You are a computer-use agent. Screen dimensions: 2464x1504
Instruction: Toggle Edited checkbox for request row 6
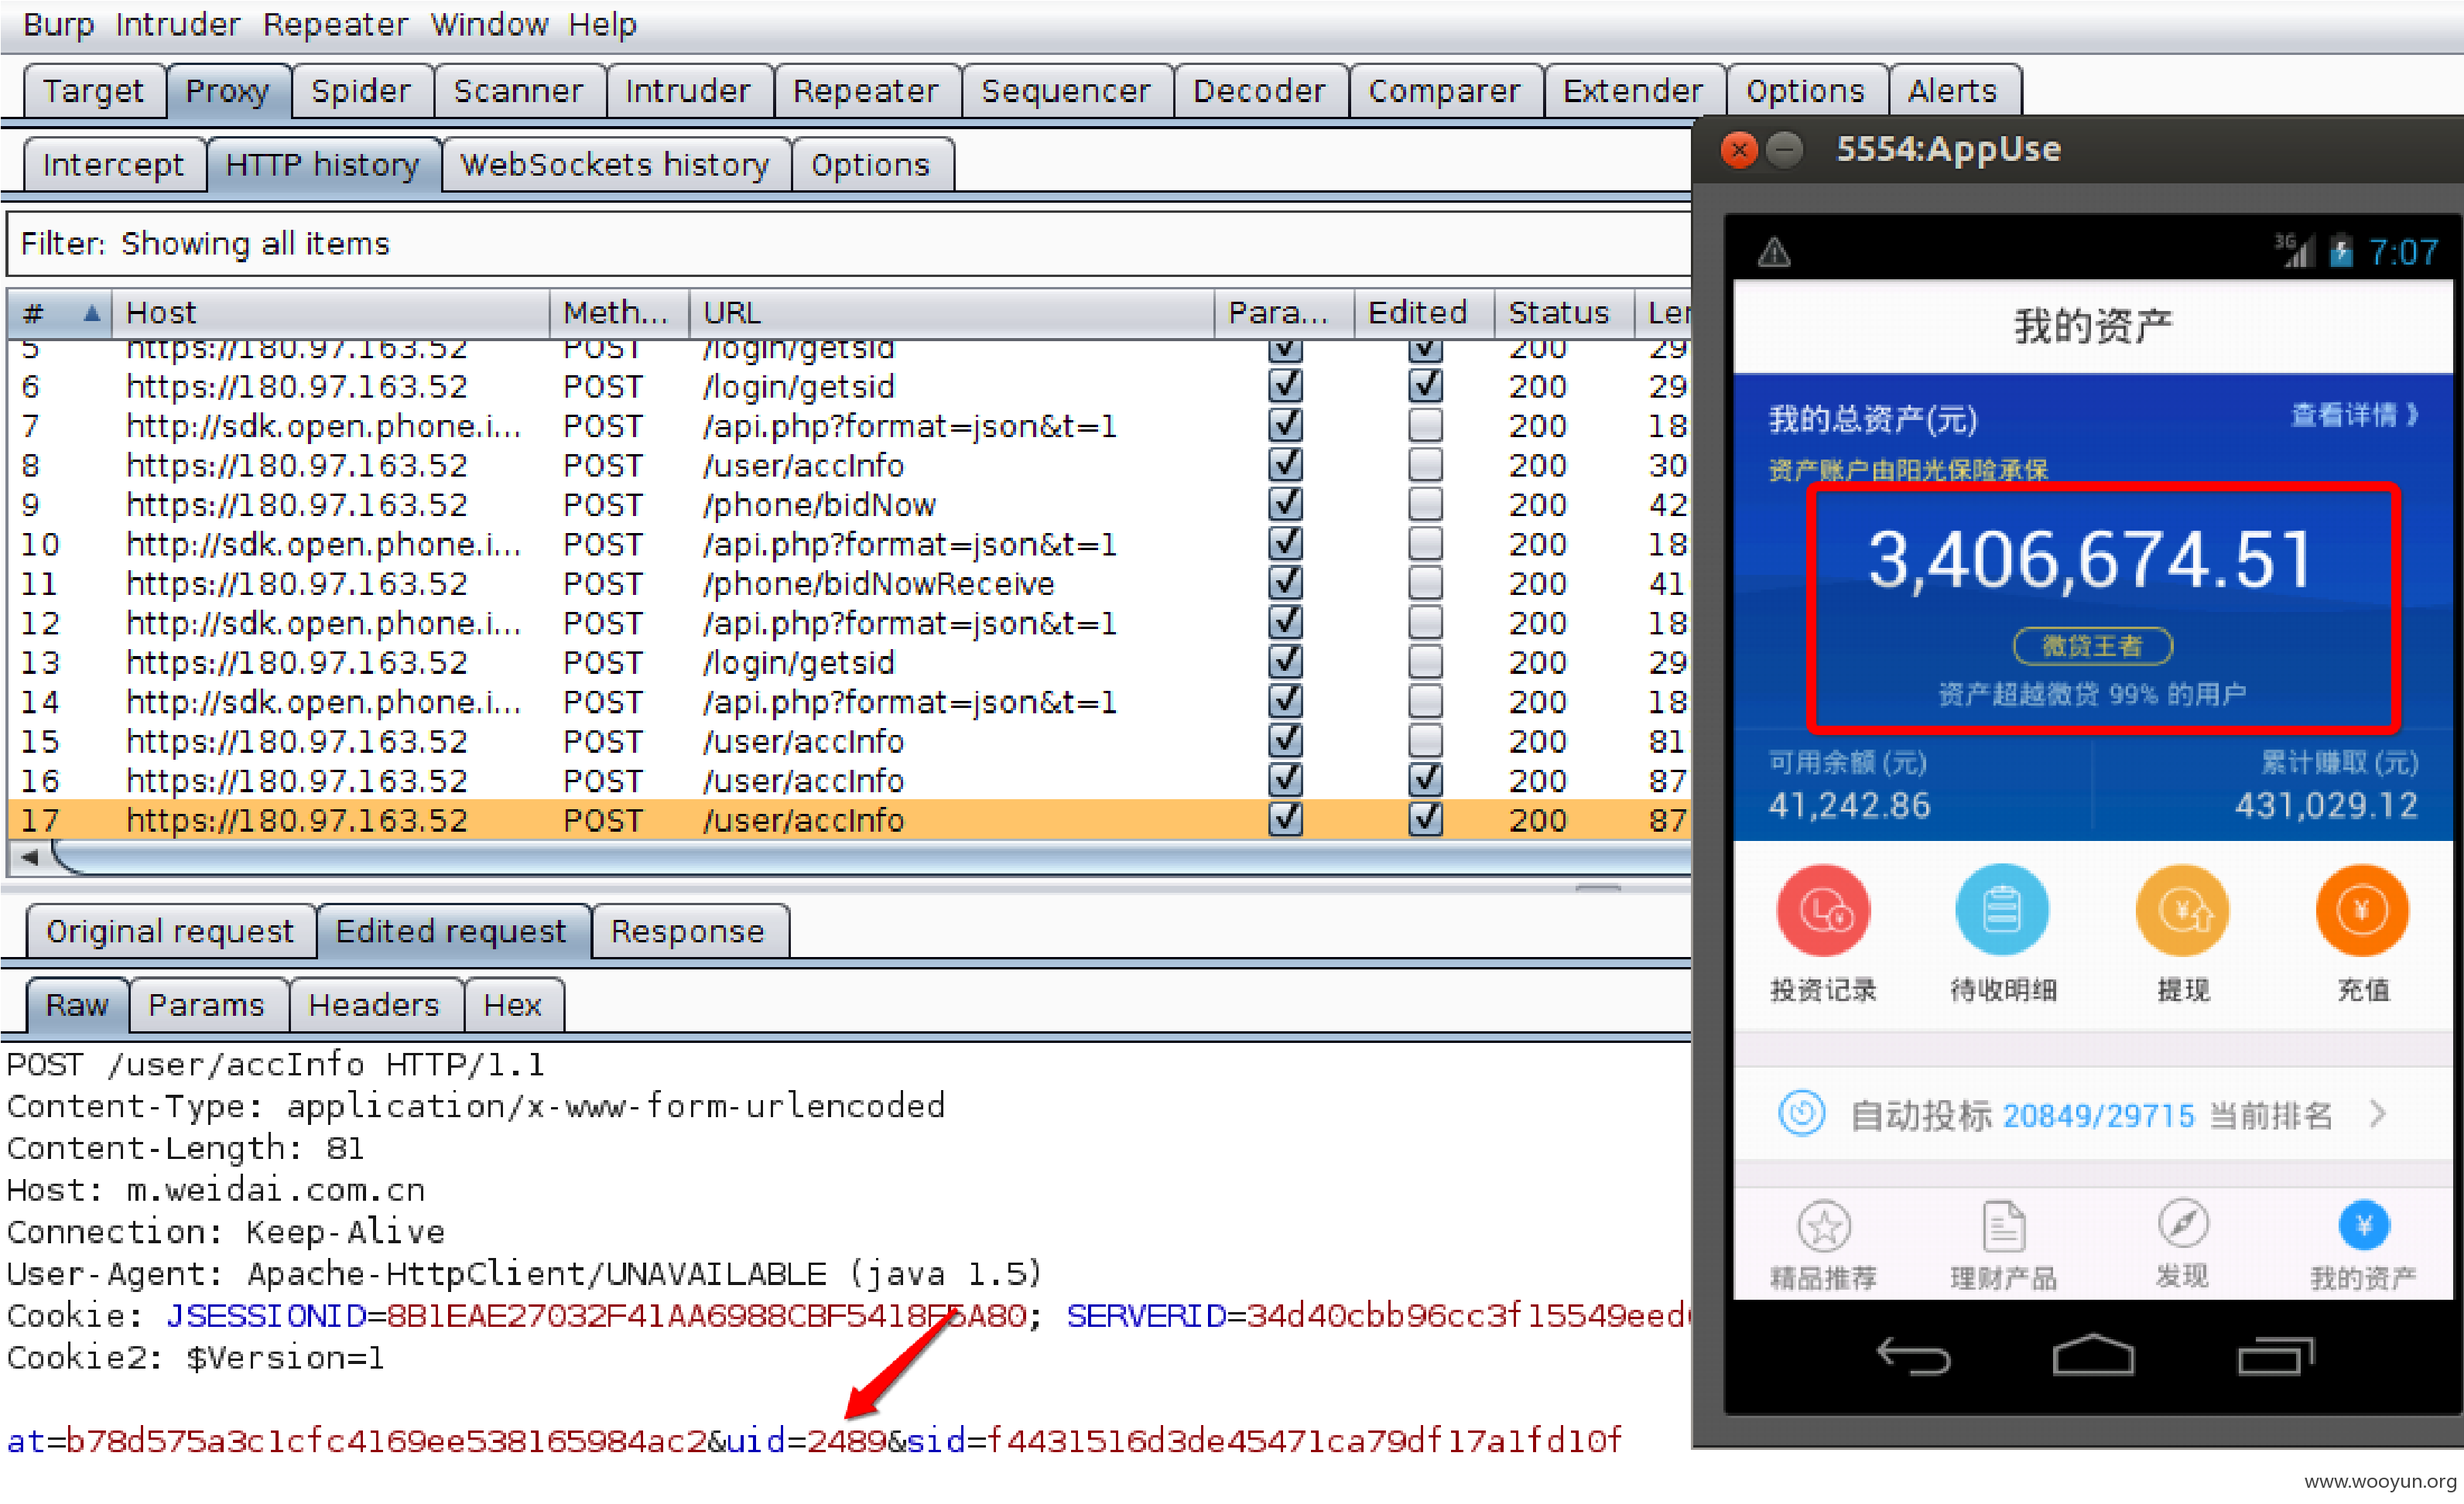pos(1425,385)
